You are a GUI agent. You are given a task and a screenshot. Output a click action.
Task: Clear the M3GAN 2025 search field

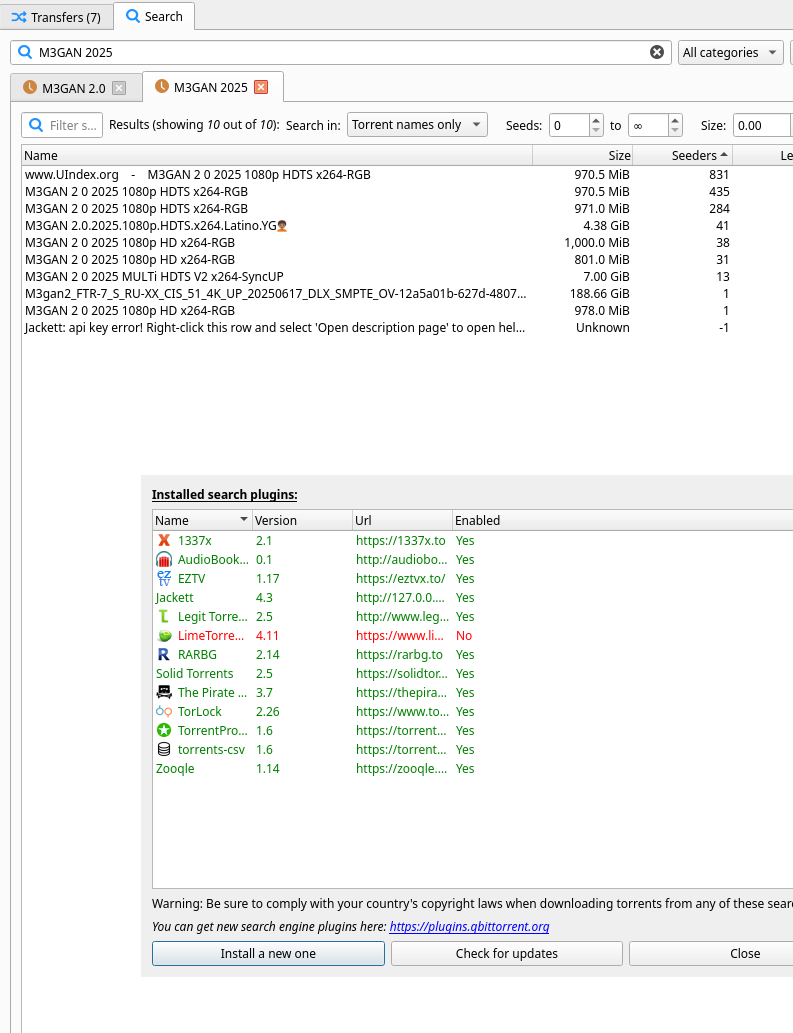tap(657, 52)
